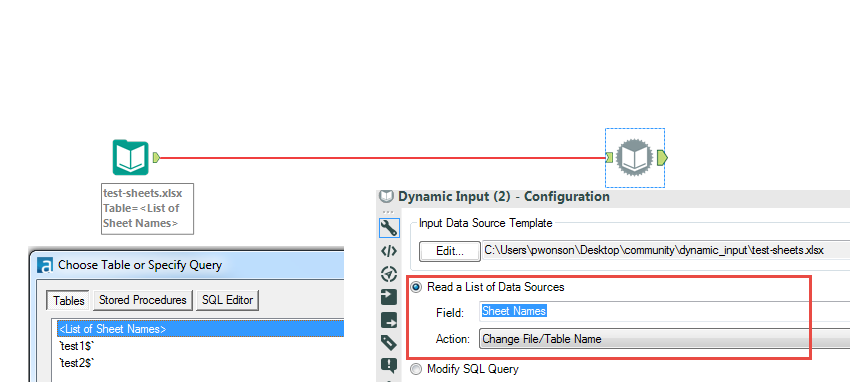The width and height of the screenshot is (850, 382).
Task: Switch to the Tables tab
Action: click(69, 300)
